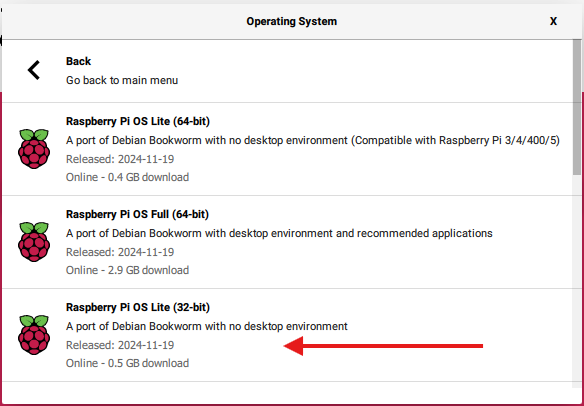Click the raspberry icon for OS Full (64-bit)
584x406 pixels.
click(x=34, y=242)
